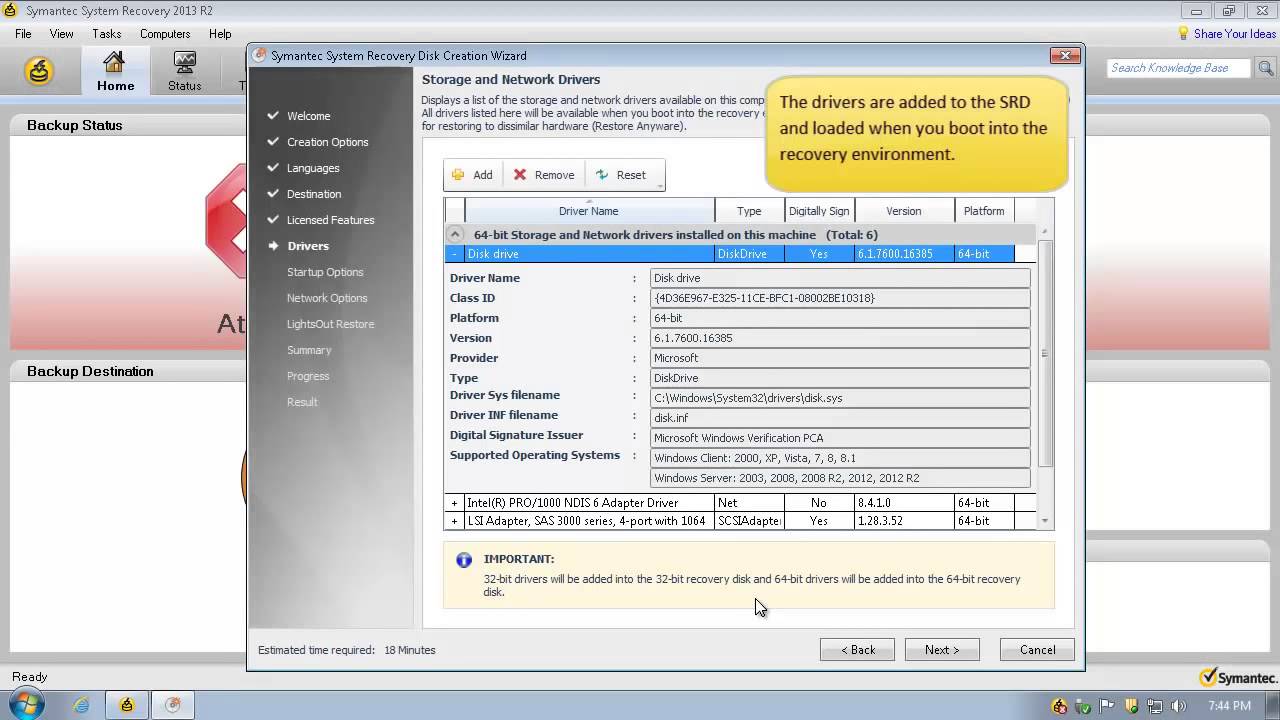The width and height of the screenshot is (1280, 720).
Task: Expand the LSI Adapter SAS 3000 row
Action: click(454, 521)
